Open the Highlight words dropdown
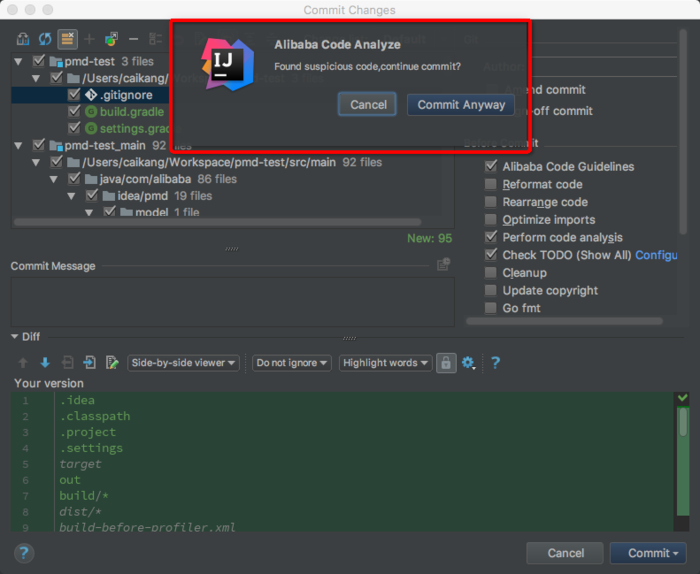This screenshot has width=700, height=574. [385, 363]
